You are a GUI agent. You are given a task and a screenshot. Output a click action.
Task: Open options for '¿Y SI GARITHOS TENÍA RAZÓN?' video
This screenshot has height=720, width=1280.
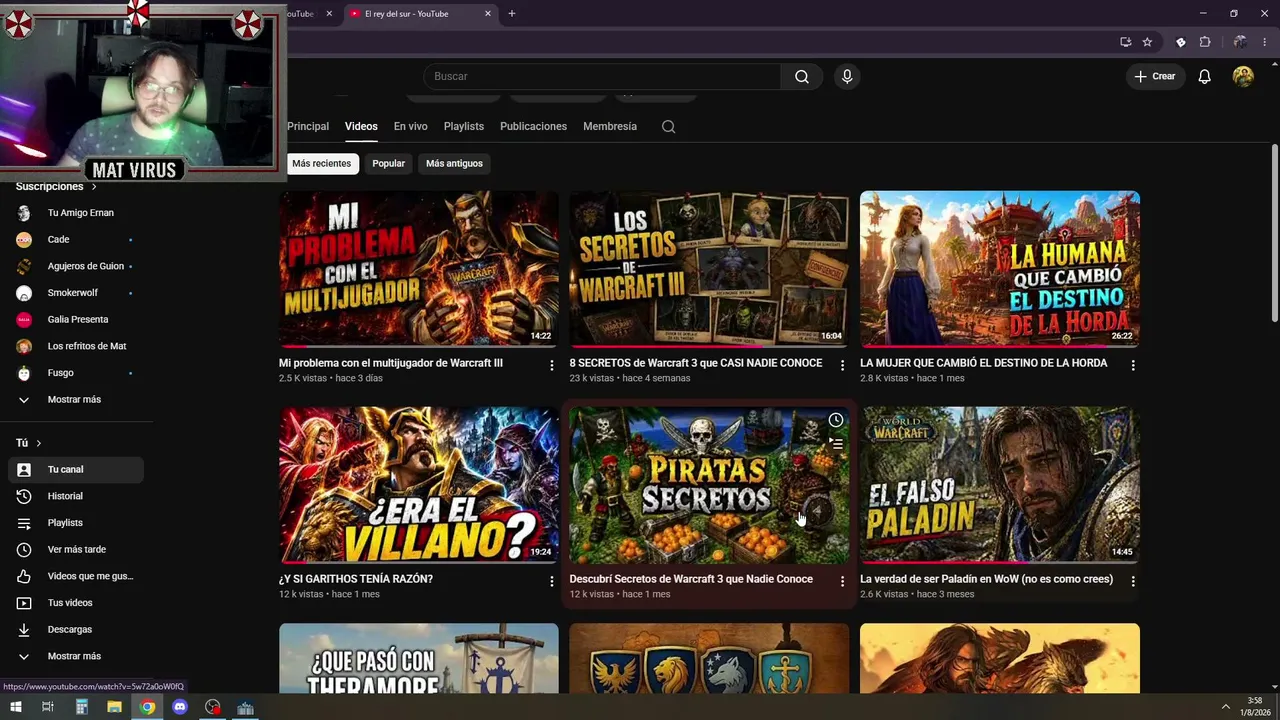point(551,582)
